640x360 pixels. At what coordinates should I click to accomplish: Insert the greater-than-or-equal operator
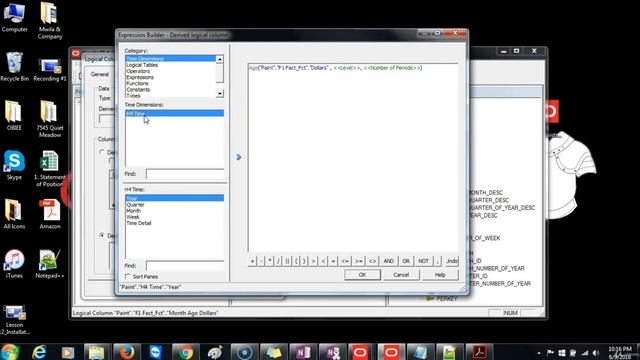[359, 261]
